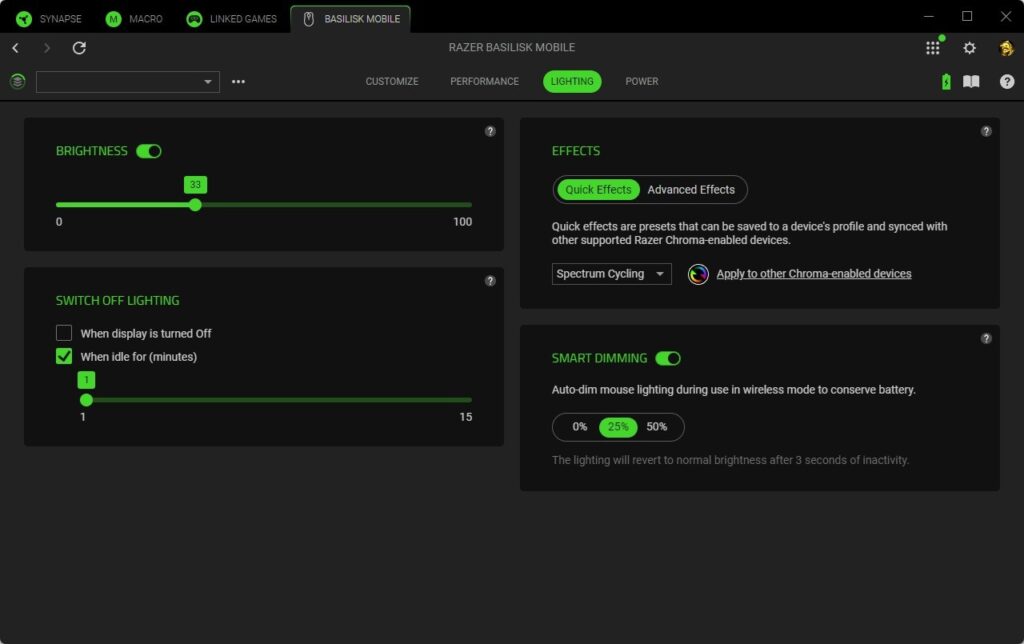Image resolution: width=1024 pixels, height=644 pixels.
Task: Open the Linked Games tab
Action: [x=232, y=19]
